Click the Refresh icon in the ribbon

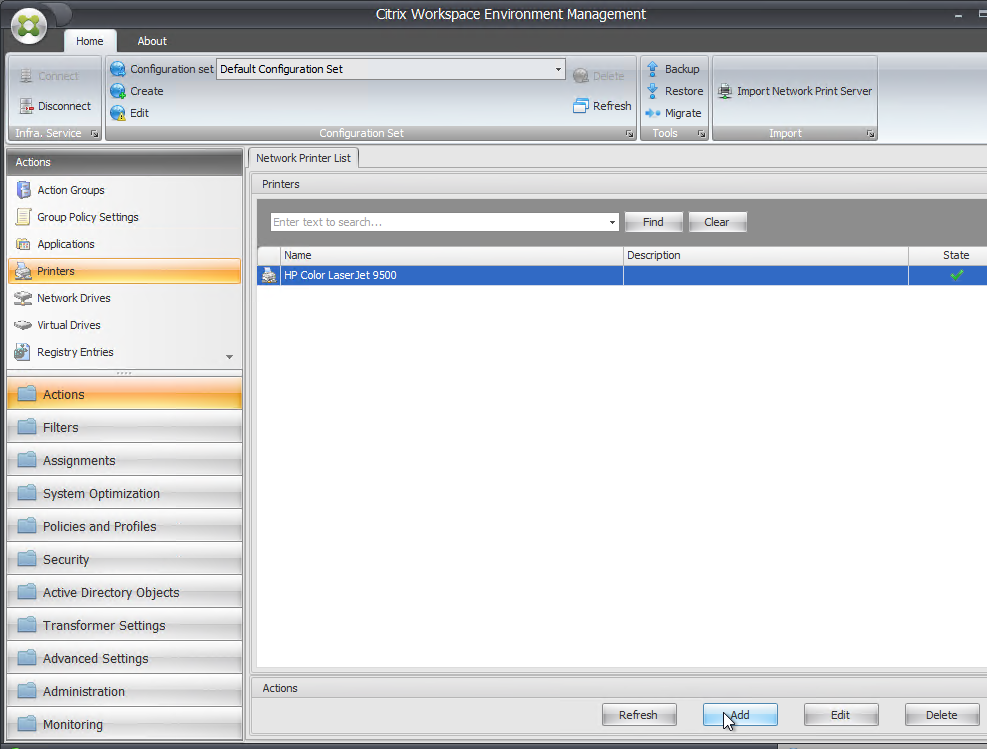tap(581, 106)
